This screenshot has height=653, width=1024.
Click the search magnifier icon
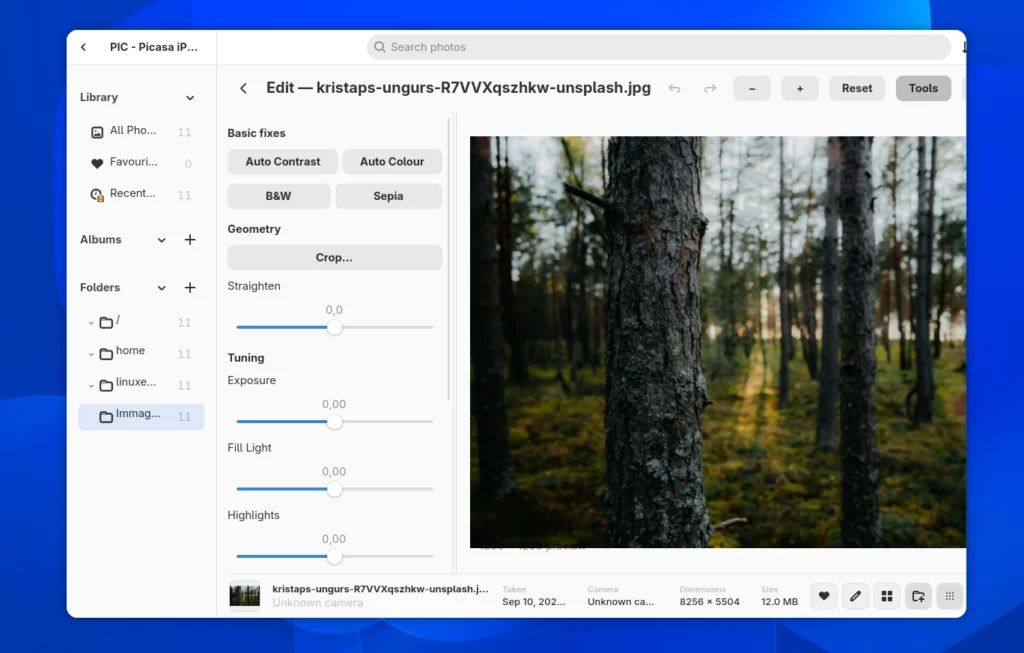[x=379, y=47]
